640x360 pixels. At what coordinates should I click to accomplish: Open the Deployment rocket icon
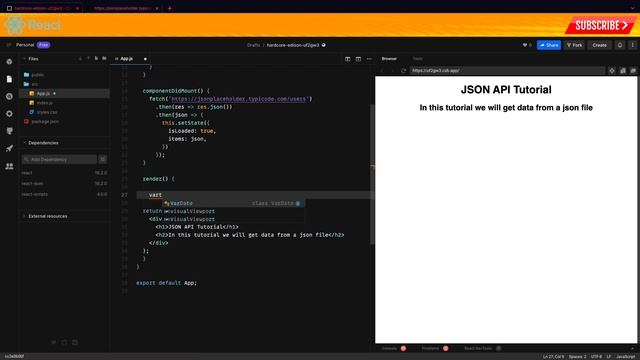coord(9,149)
